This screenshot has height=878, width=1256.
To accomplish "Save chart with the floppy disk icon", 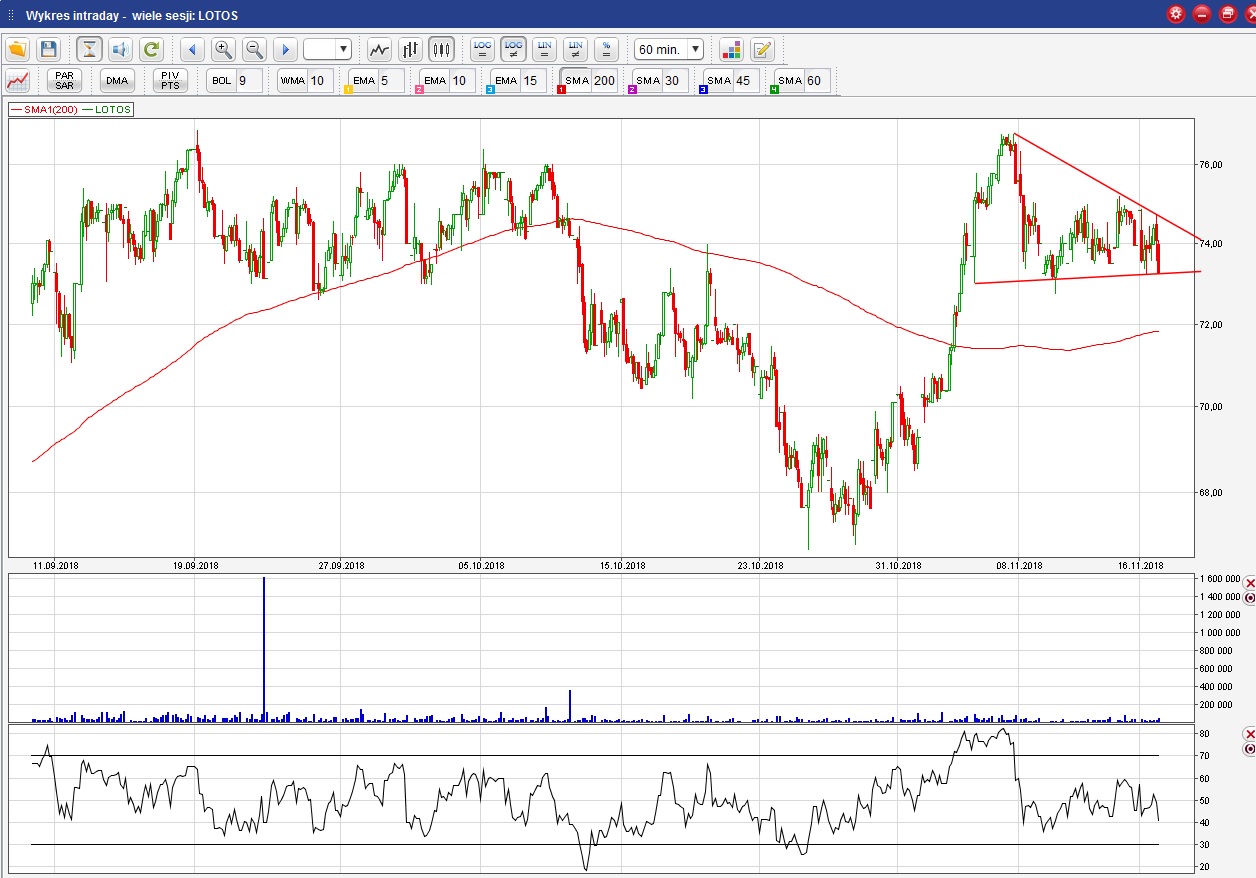I will 48,49.
